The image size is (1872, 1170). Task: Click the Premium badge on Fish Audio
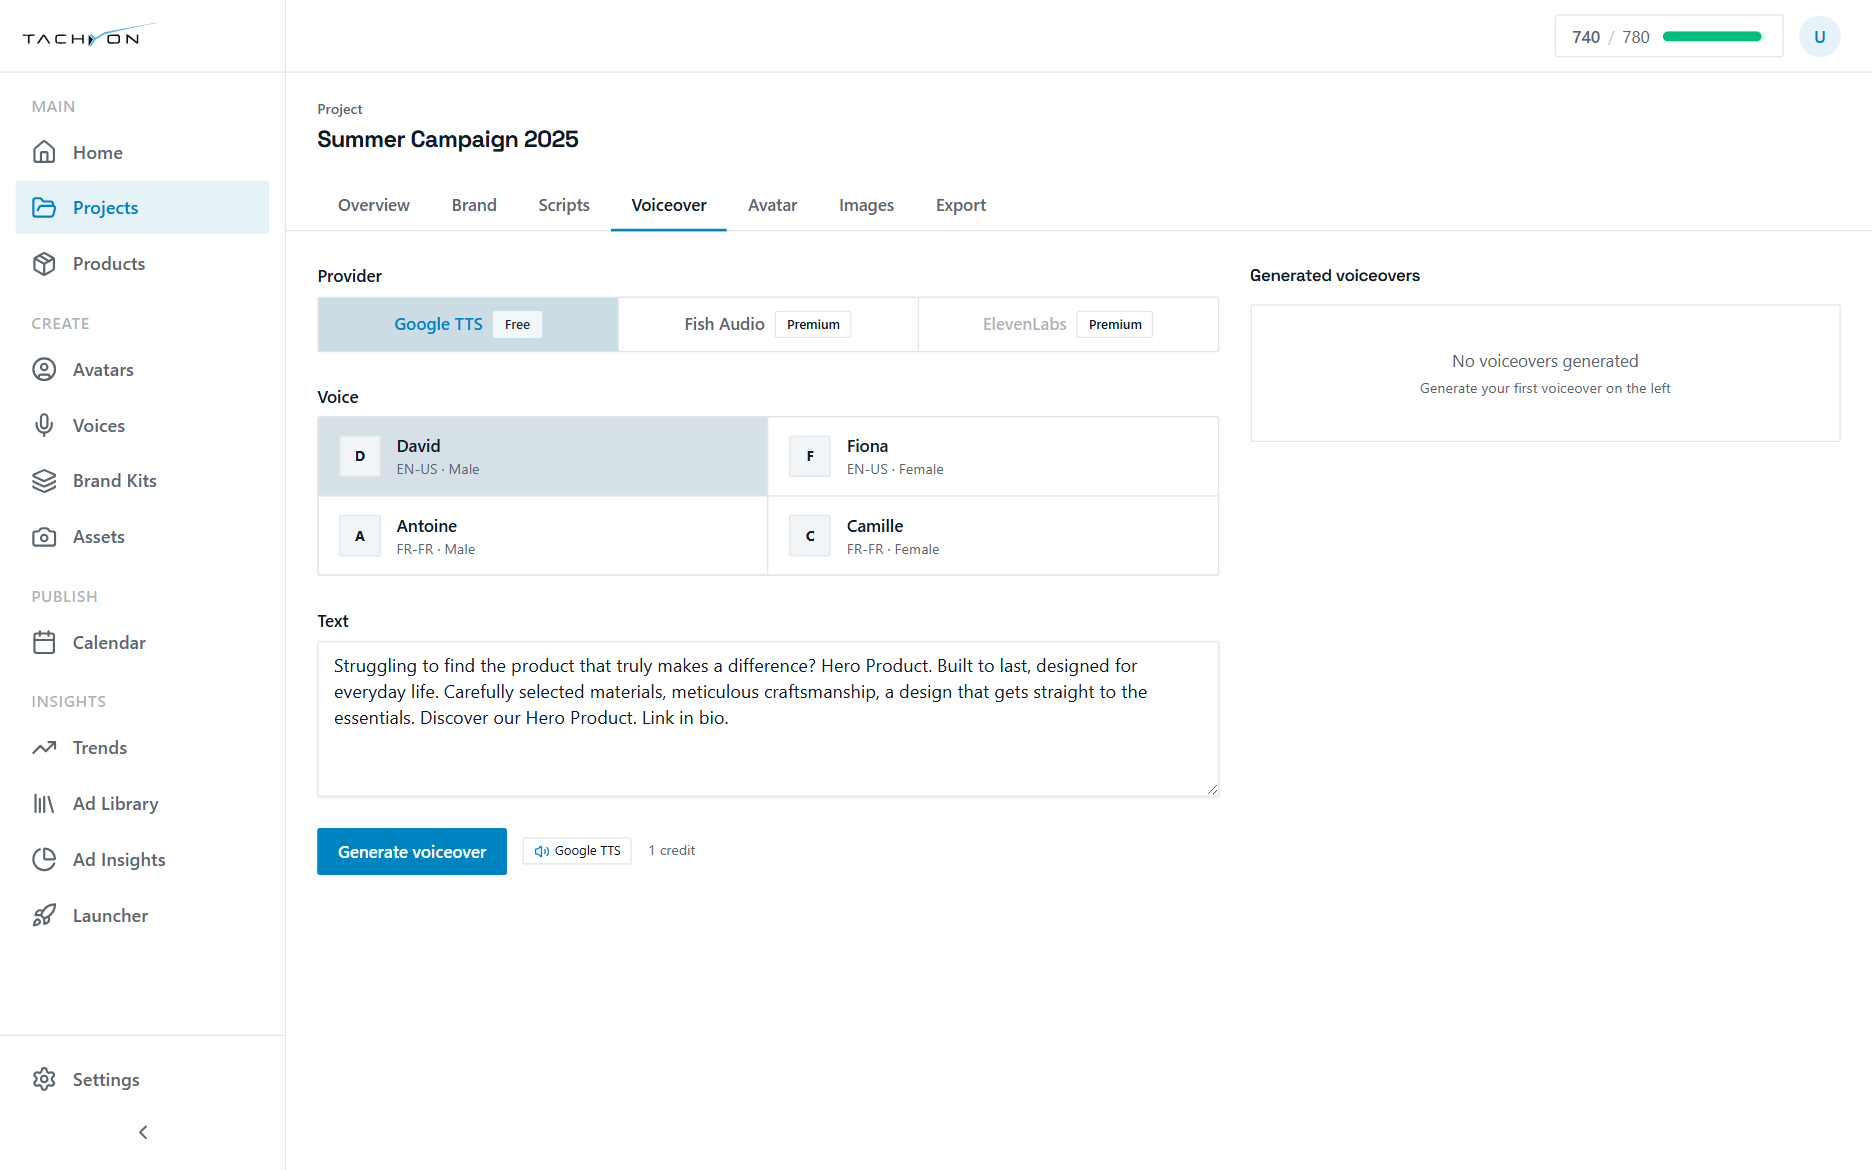[813, 324]
